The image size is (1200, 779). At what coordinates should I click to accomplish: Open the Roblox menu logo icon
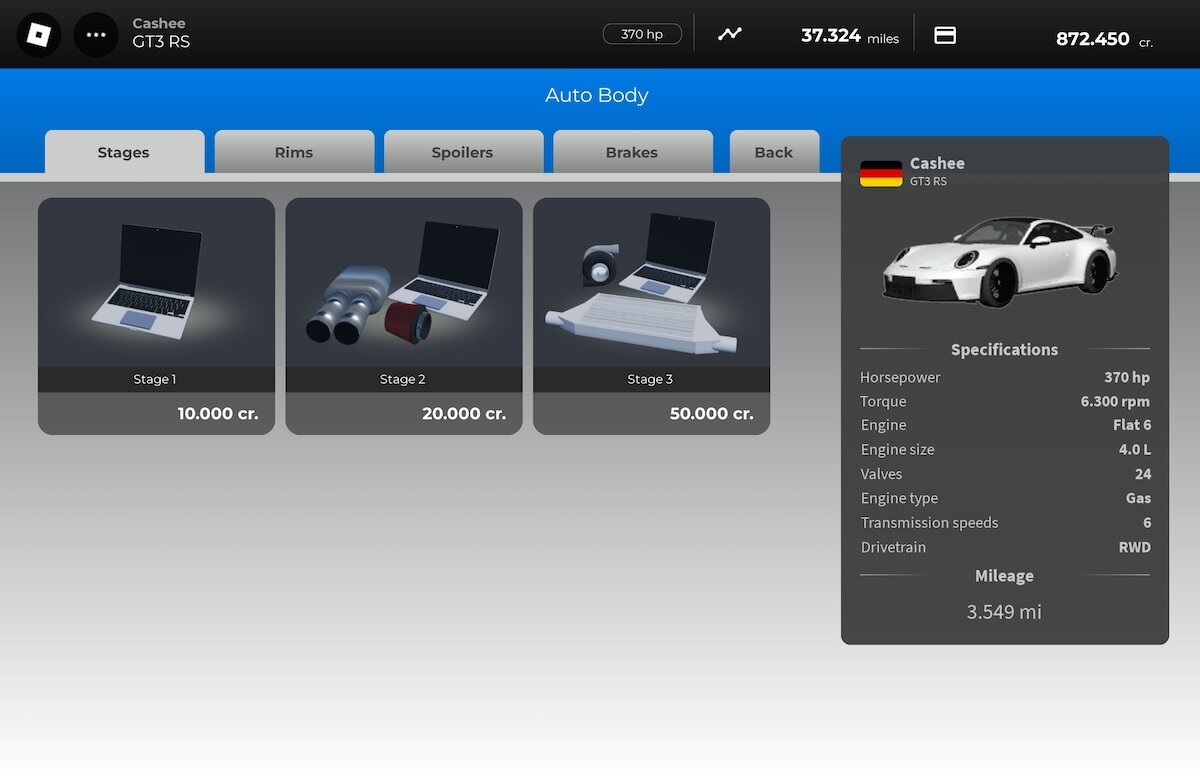38,34
